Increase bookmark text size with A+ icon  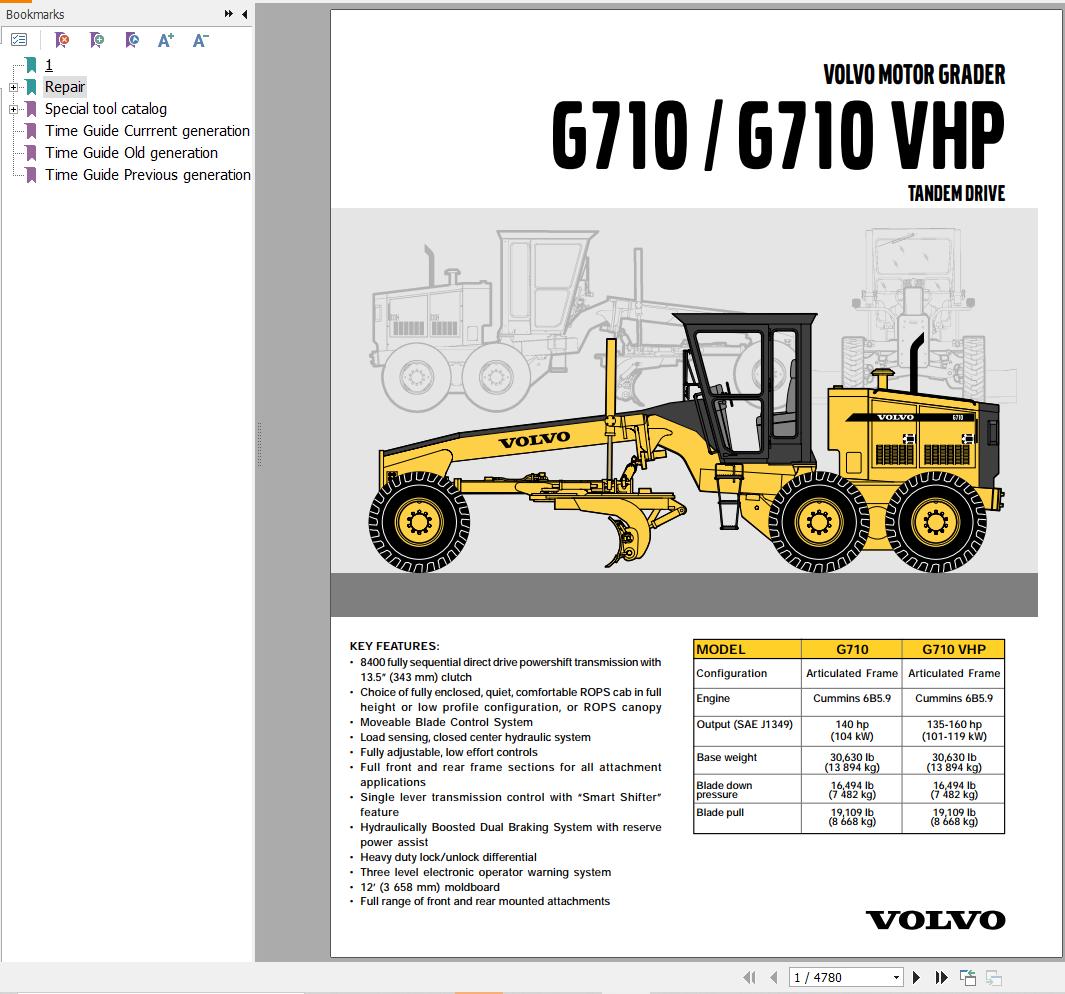point(166,40)
